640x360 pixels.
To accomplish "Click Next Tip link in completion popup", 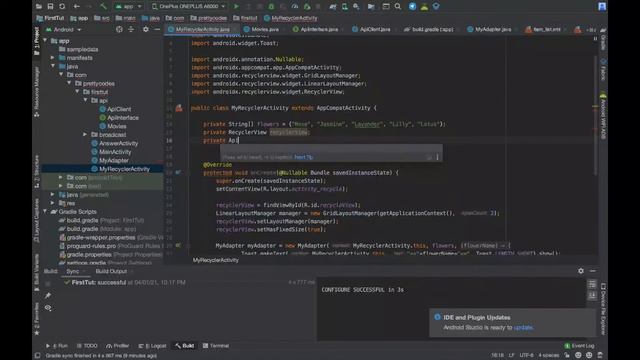I will [303, 157].
